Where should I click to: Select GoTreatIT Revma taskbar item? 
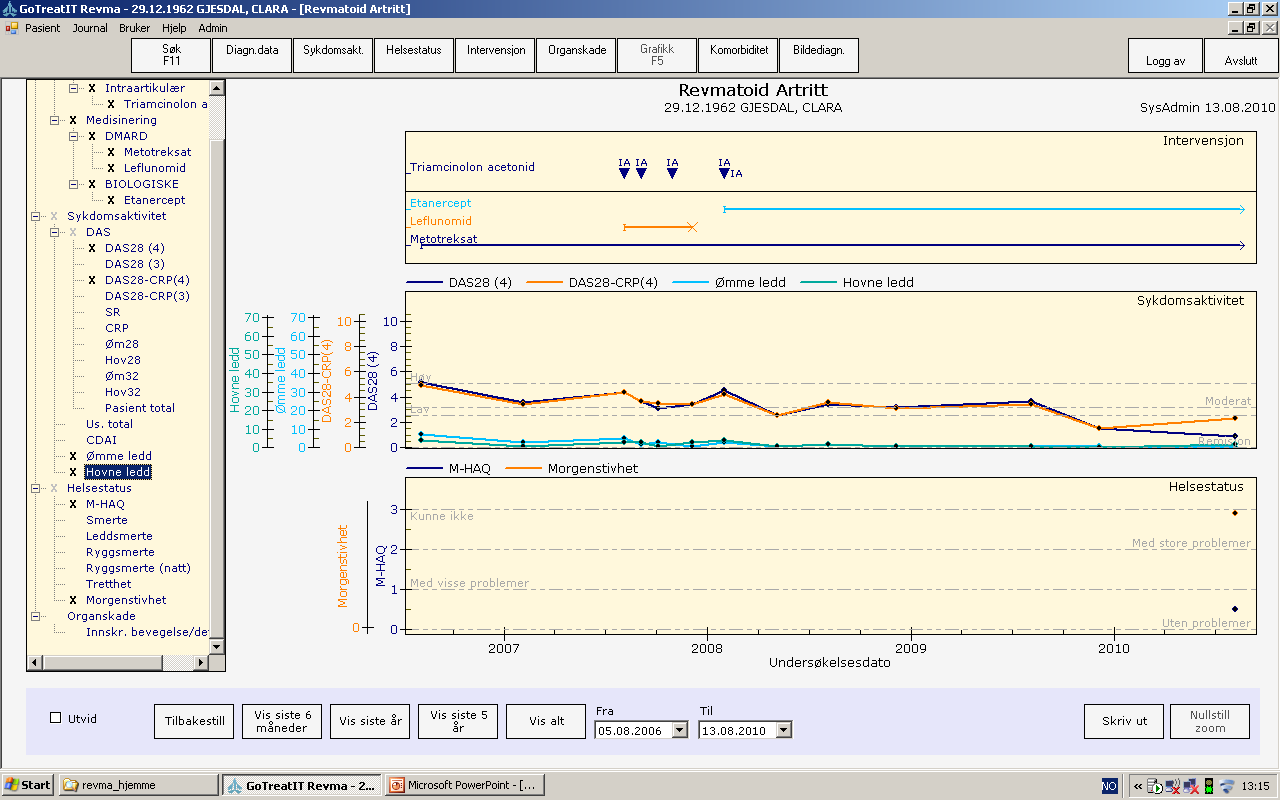coord(301,785)
